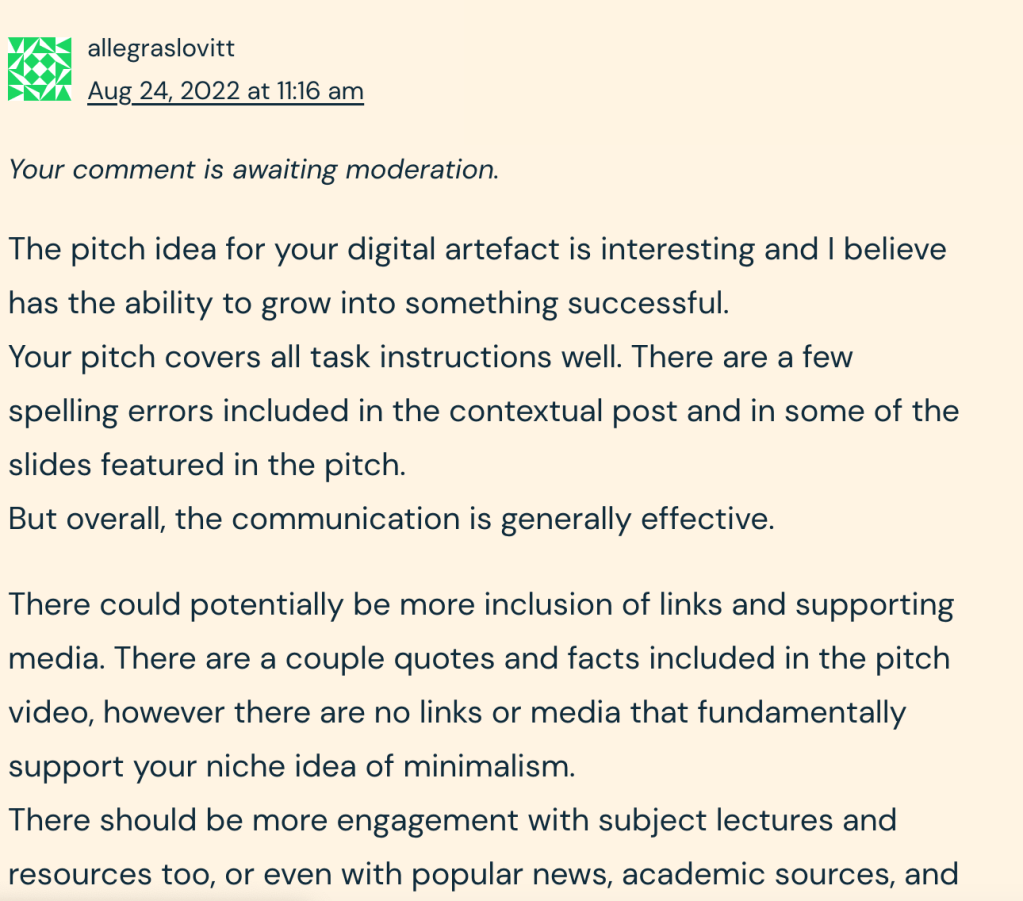The width and height of the screenshot is (1023, 901).
Task: Click the line 'There could potentially be more inclusion'
Action: 481,604
